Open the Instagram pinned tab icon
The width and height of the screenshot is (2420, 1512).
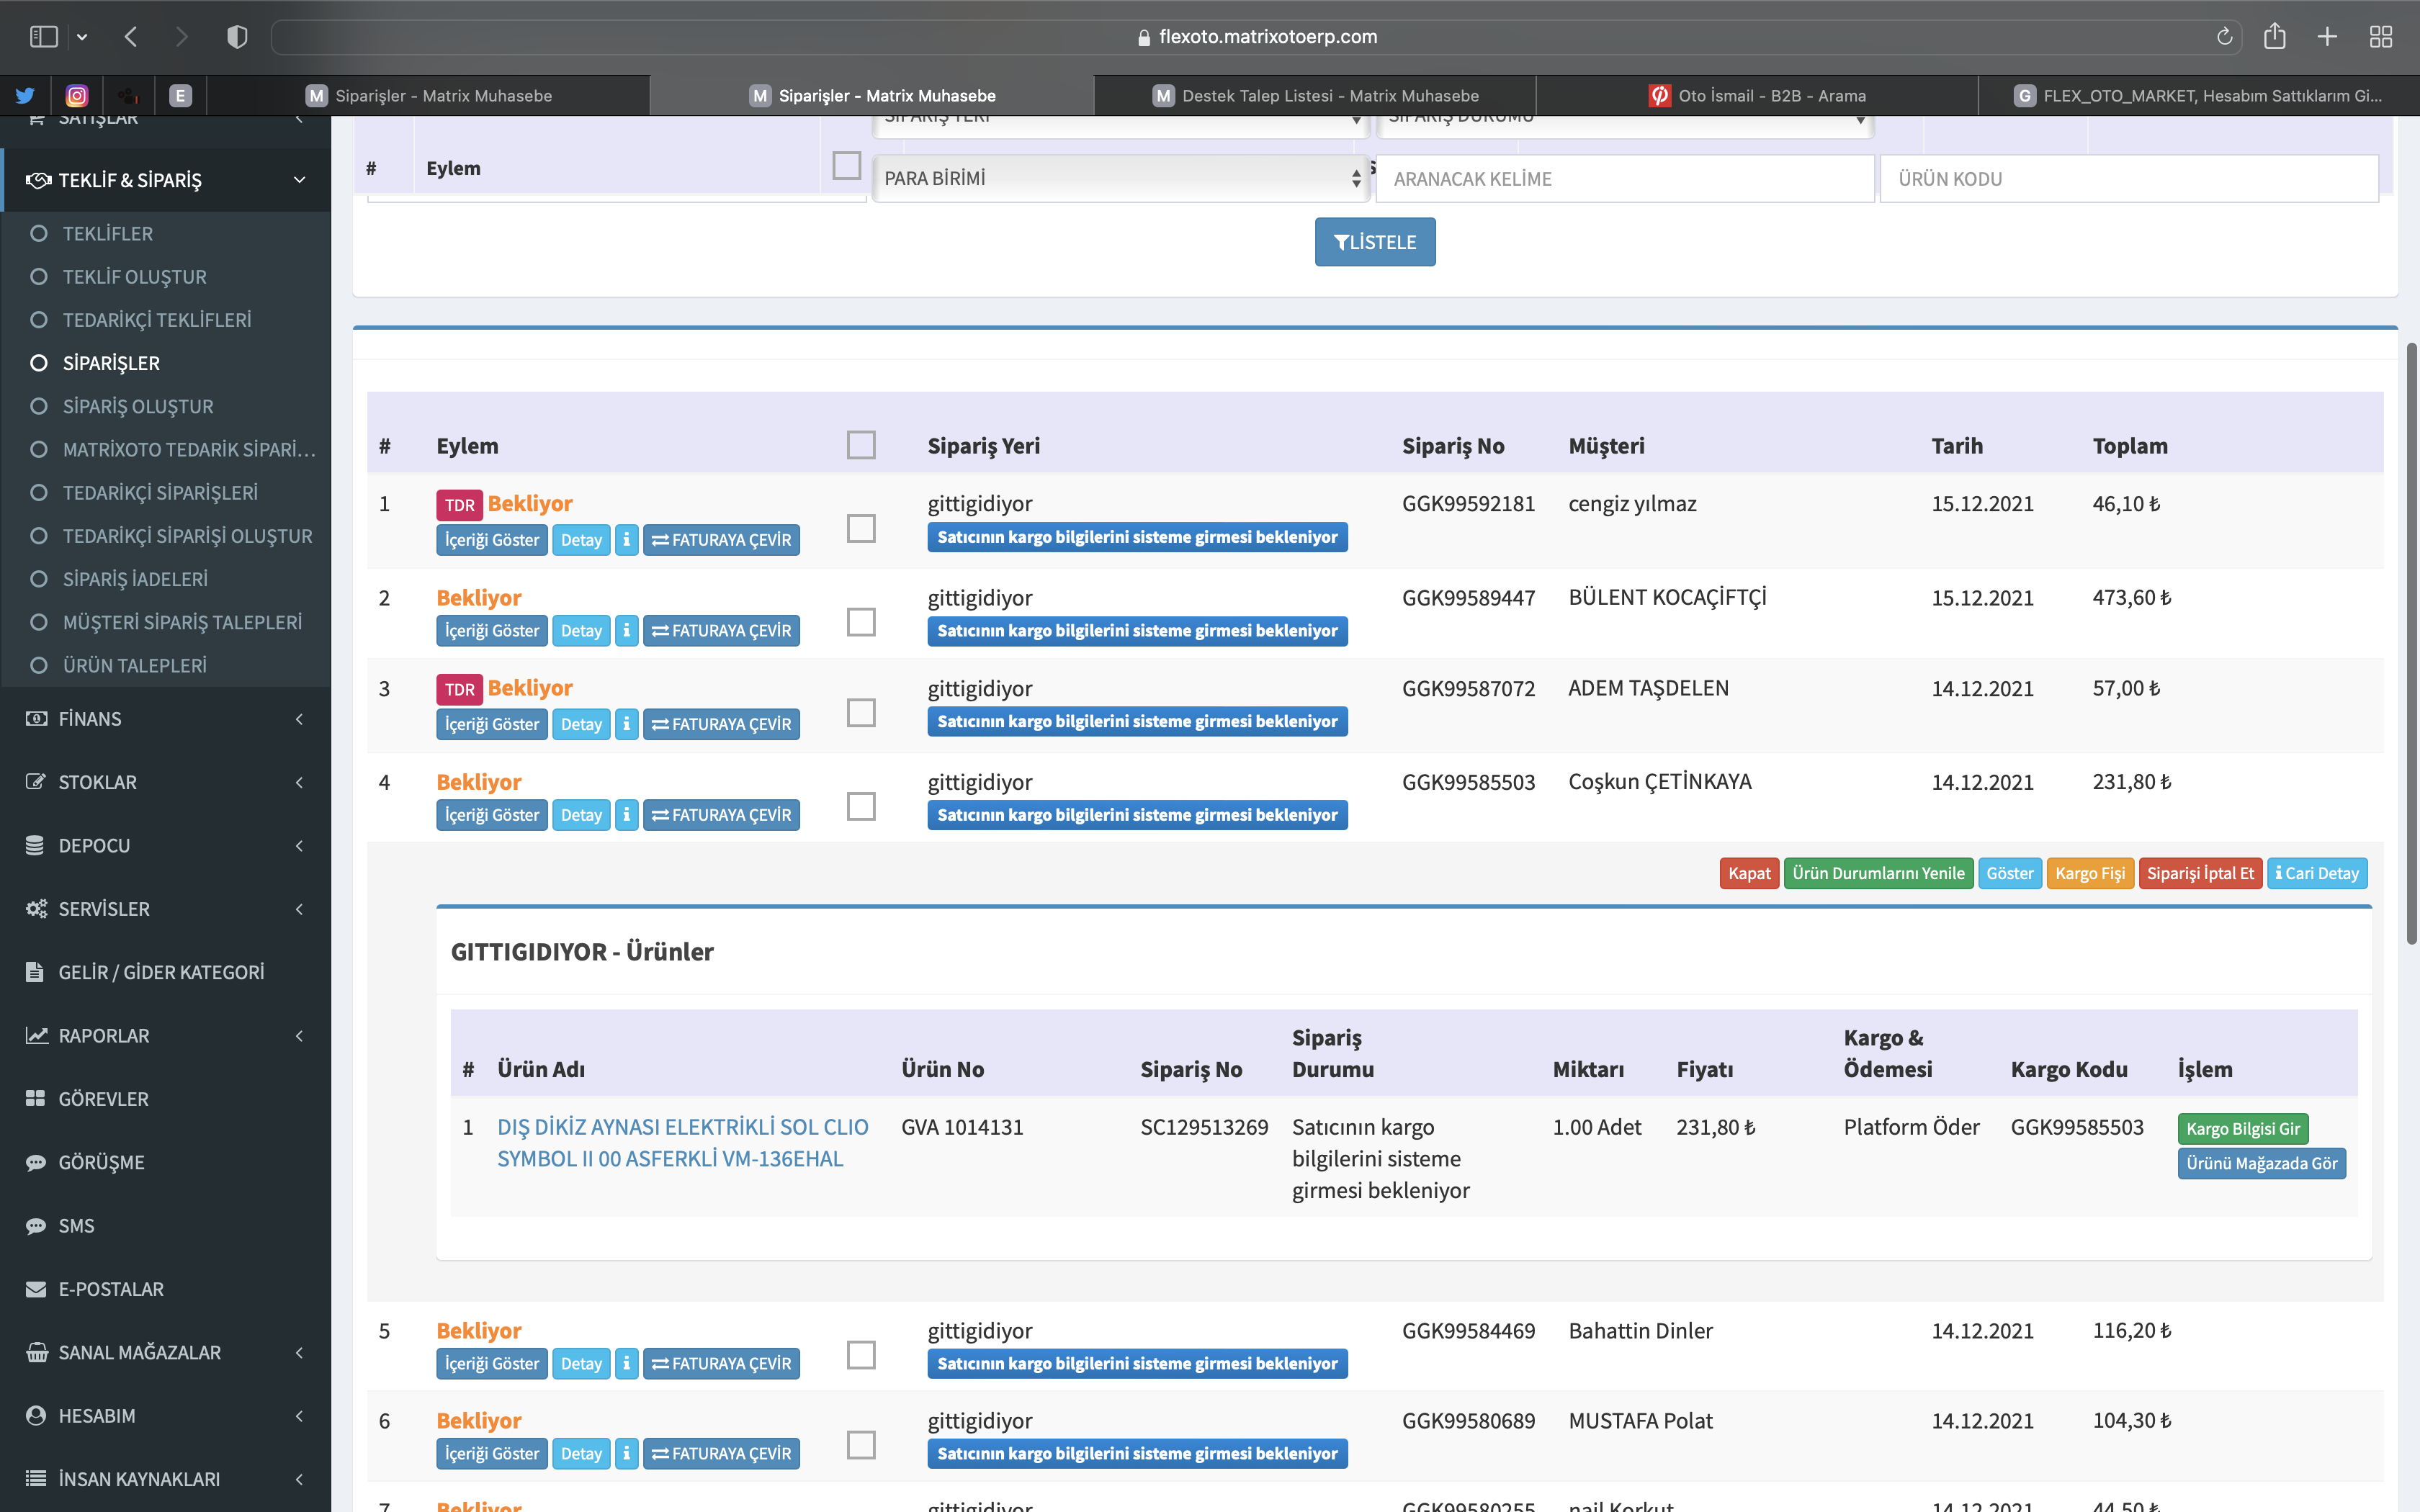[77, 95]
